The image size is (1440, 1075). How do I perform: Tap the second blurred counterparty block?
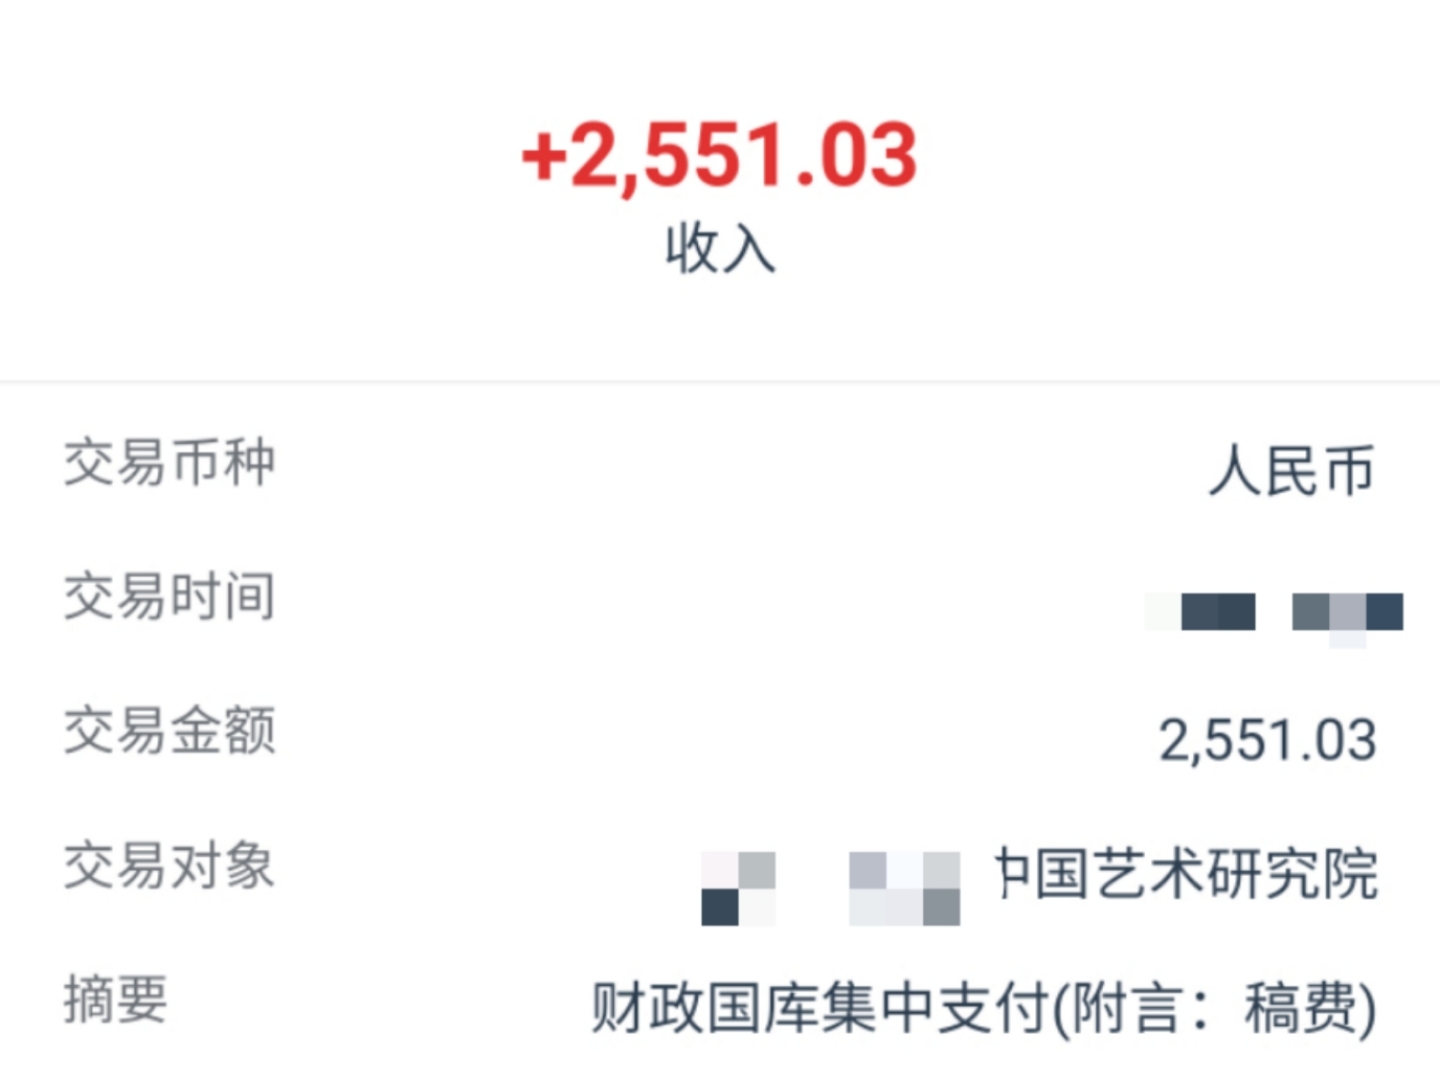[x=905, y=888]
